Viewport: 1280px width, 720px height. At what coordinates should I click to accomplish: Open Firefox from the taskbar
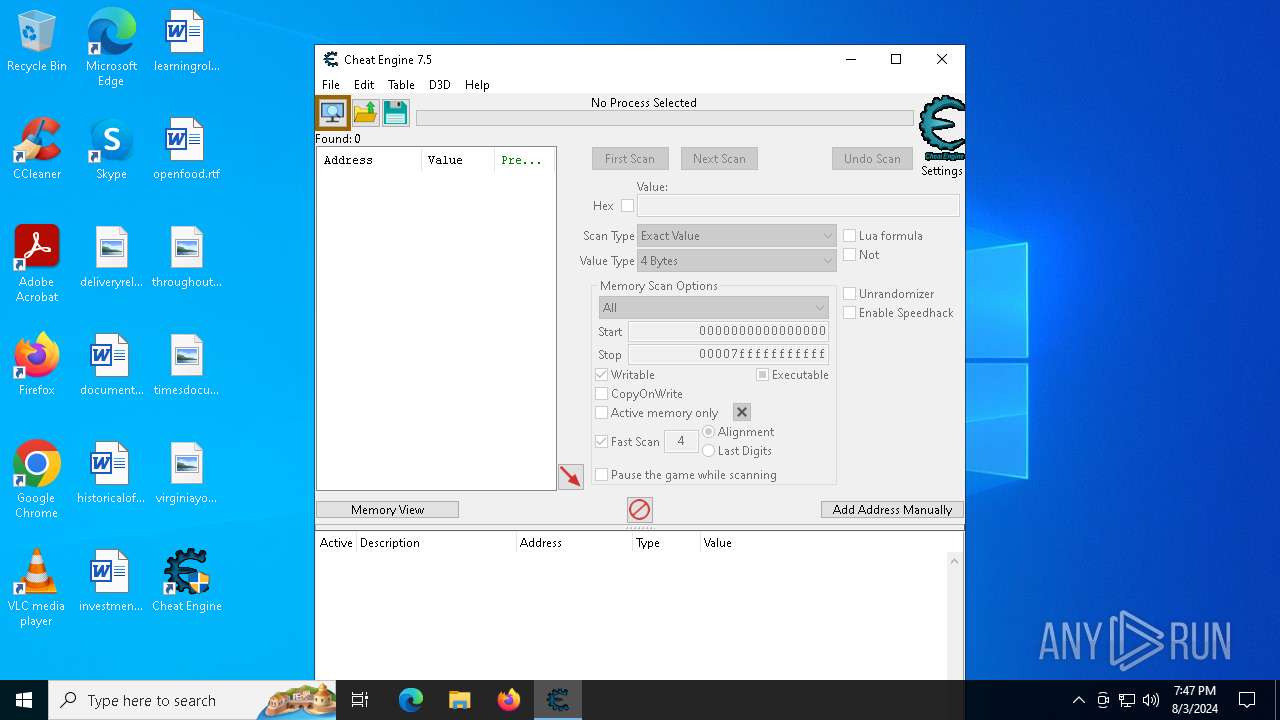pos(508,700)
